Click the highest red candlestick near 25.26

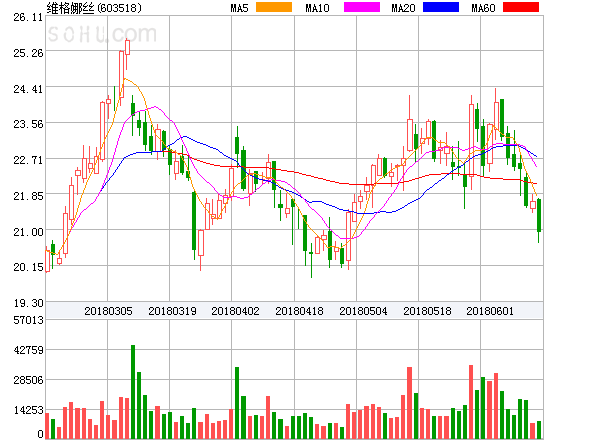pyautogui.click(x=127, y=47)
